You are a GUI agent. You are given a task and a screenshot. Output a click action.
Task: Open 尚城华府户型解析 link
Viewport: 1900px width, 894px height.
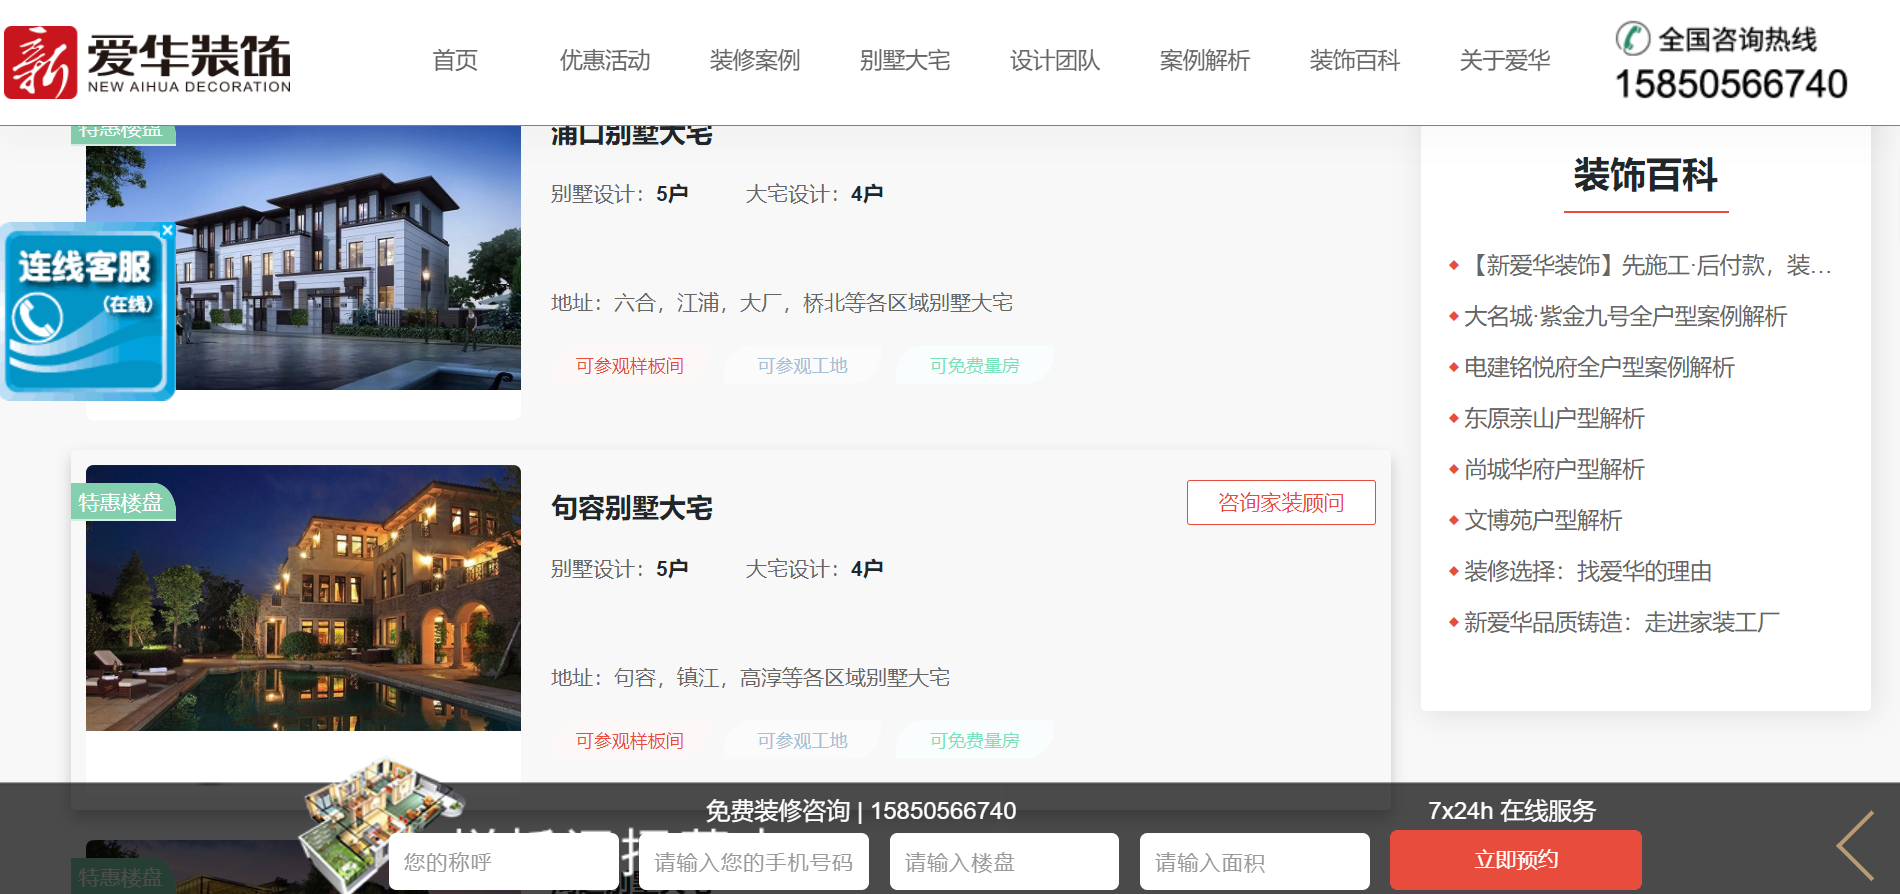[x=1554, y=470]
